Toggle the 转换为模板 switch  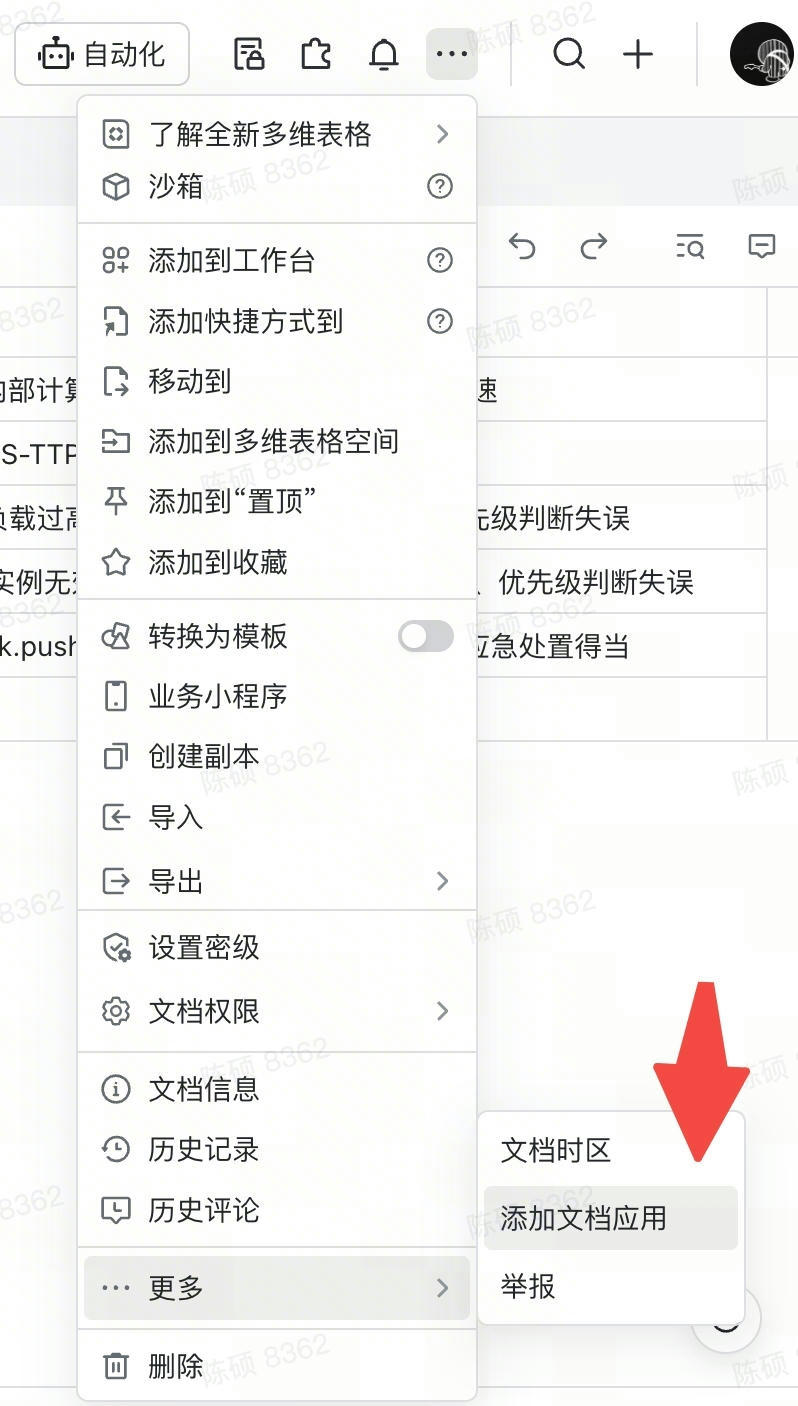tap(426, 636)
